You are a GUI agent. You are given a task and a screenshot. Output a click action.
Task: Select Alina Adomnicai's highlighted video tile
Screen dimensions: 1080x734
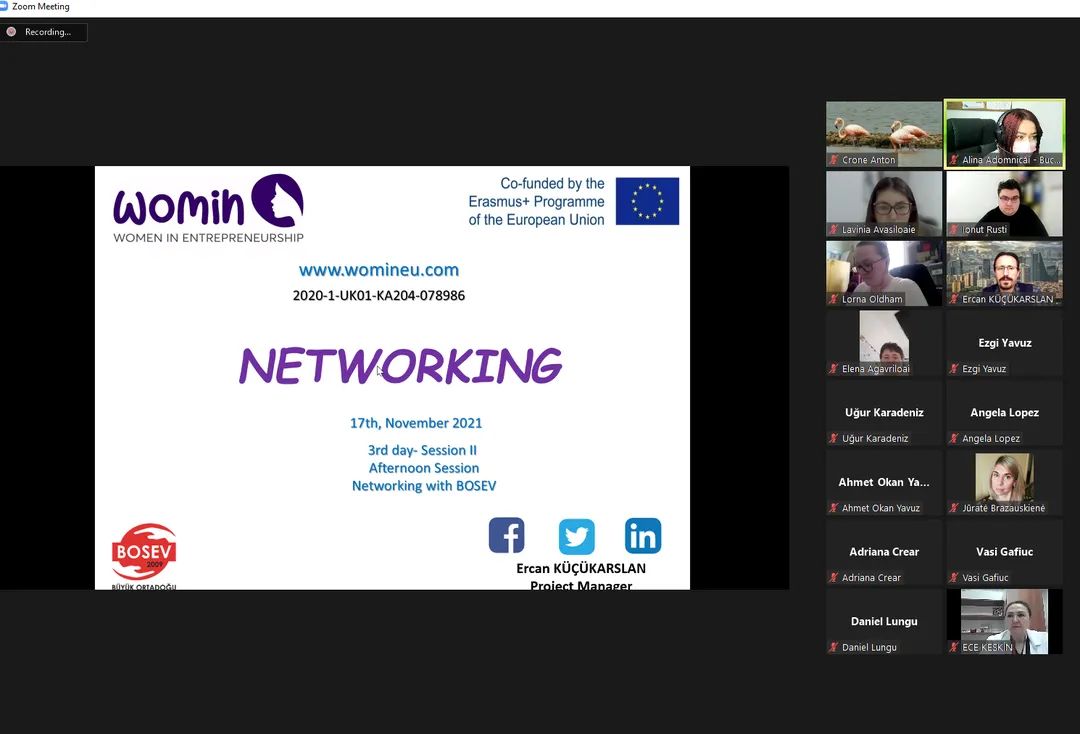coord(1004,134)
